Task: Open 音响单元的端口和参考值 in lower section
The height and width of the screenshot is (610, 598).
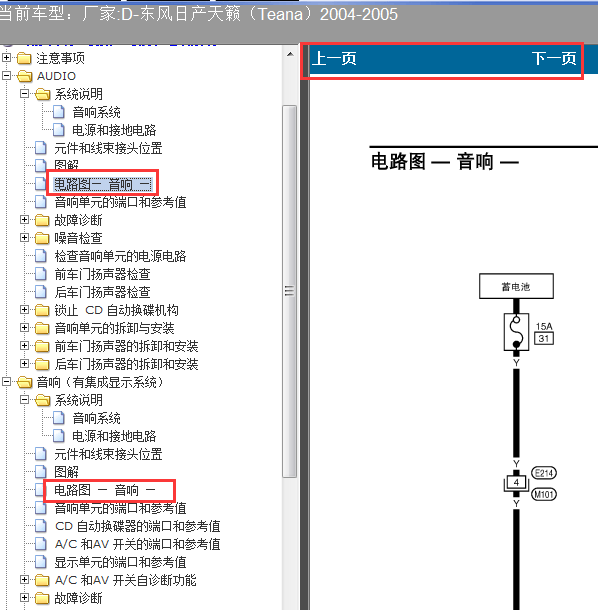Action: 120,508
